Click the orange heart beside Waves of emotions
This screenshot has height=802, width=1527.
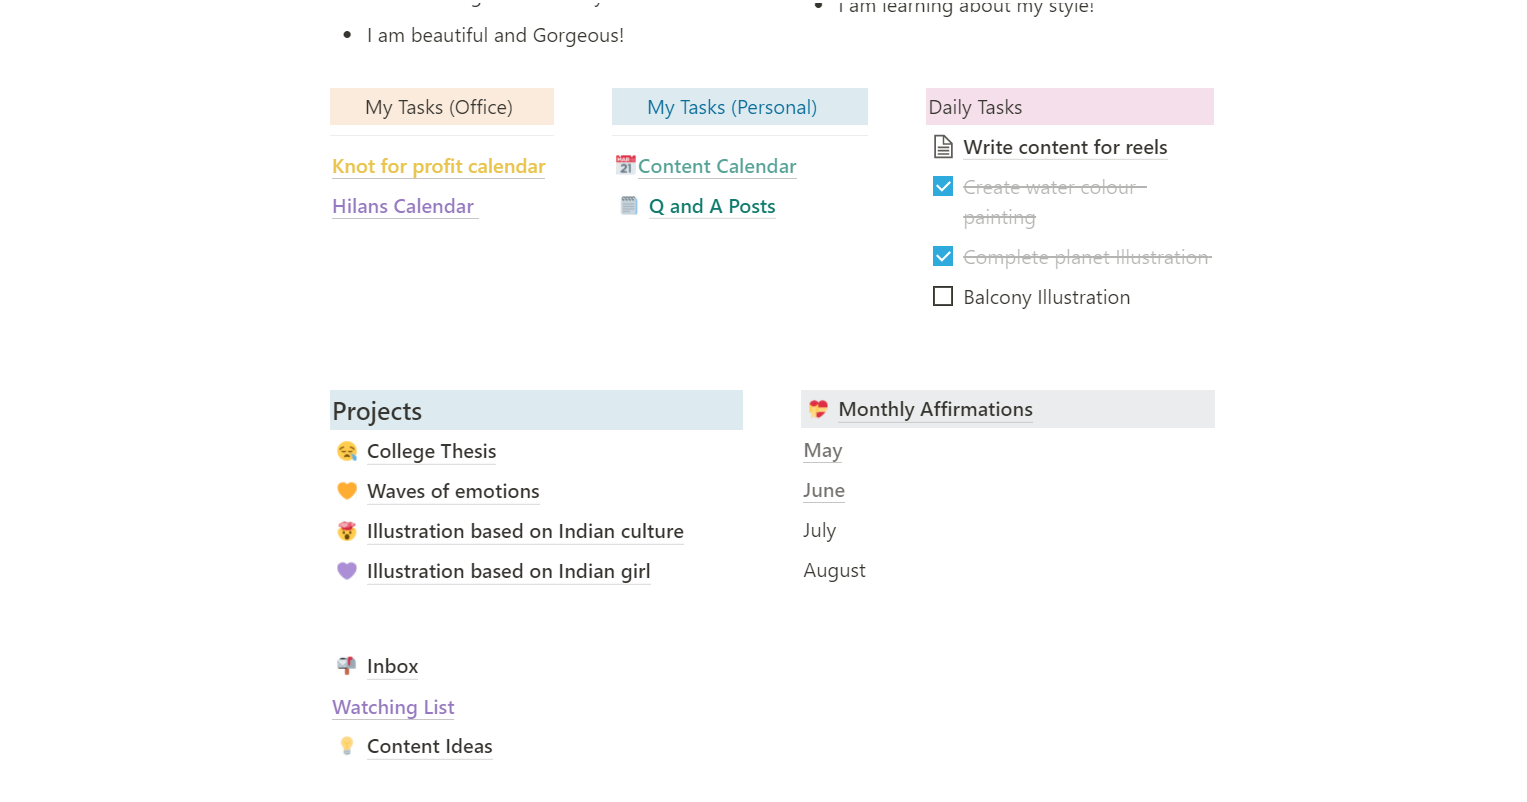pyautogui.click(x=347, y=491)
